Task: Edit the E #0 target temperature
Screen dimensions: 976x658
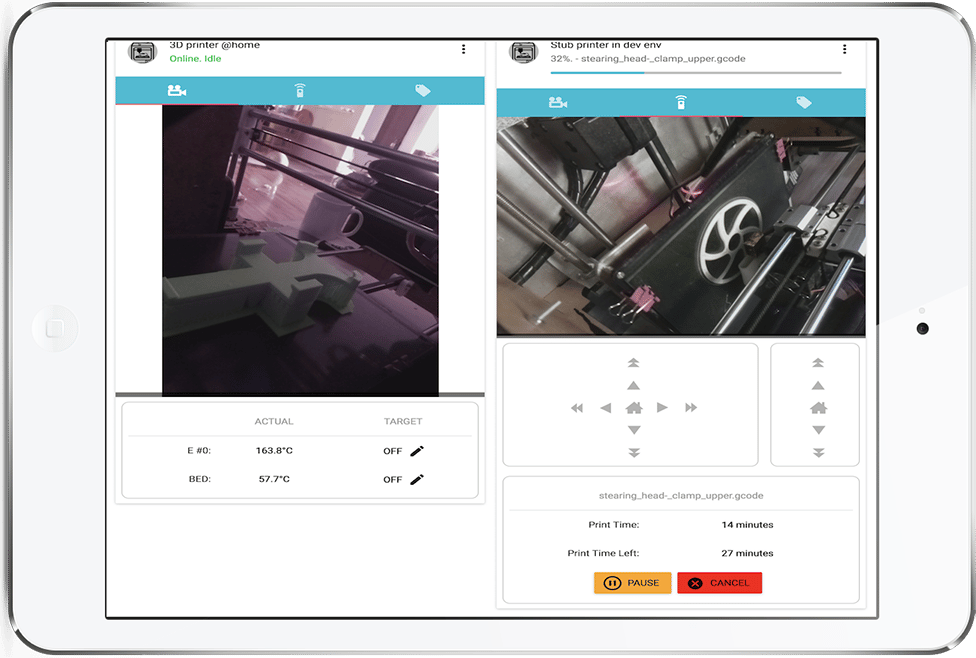Action: (x=417, y=451)
